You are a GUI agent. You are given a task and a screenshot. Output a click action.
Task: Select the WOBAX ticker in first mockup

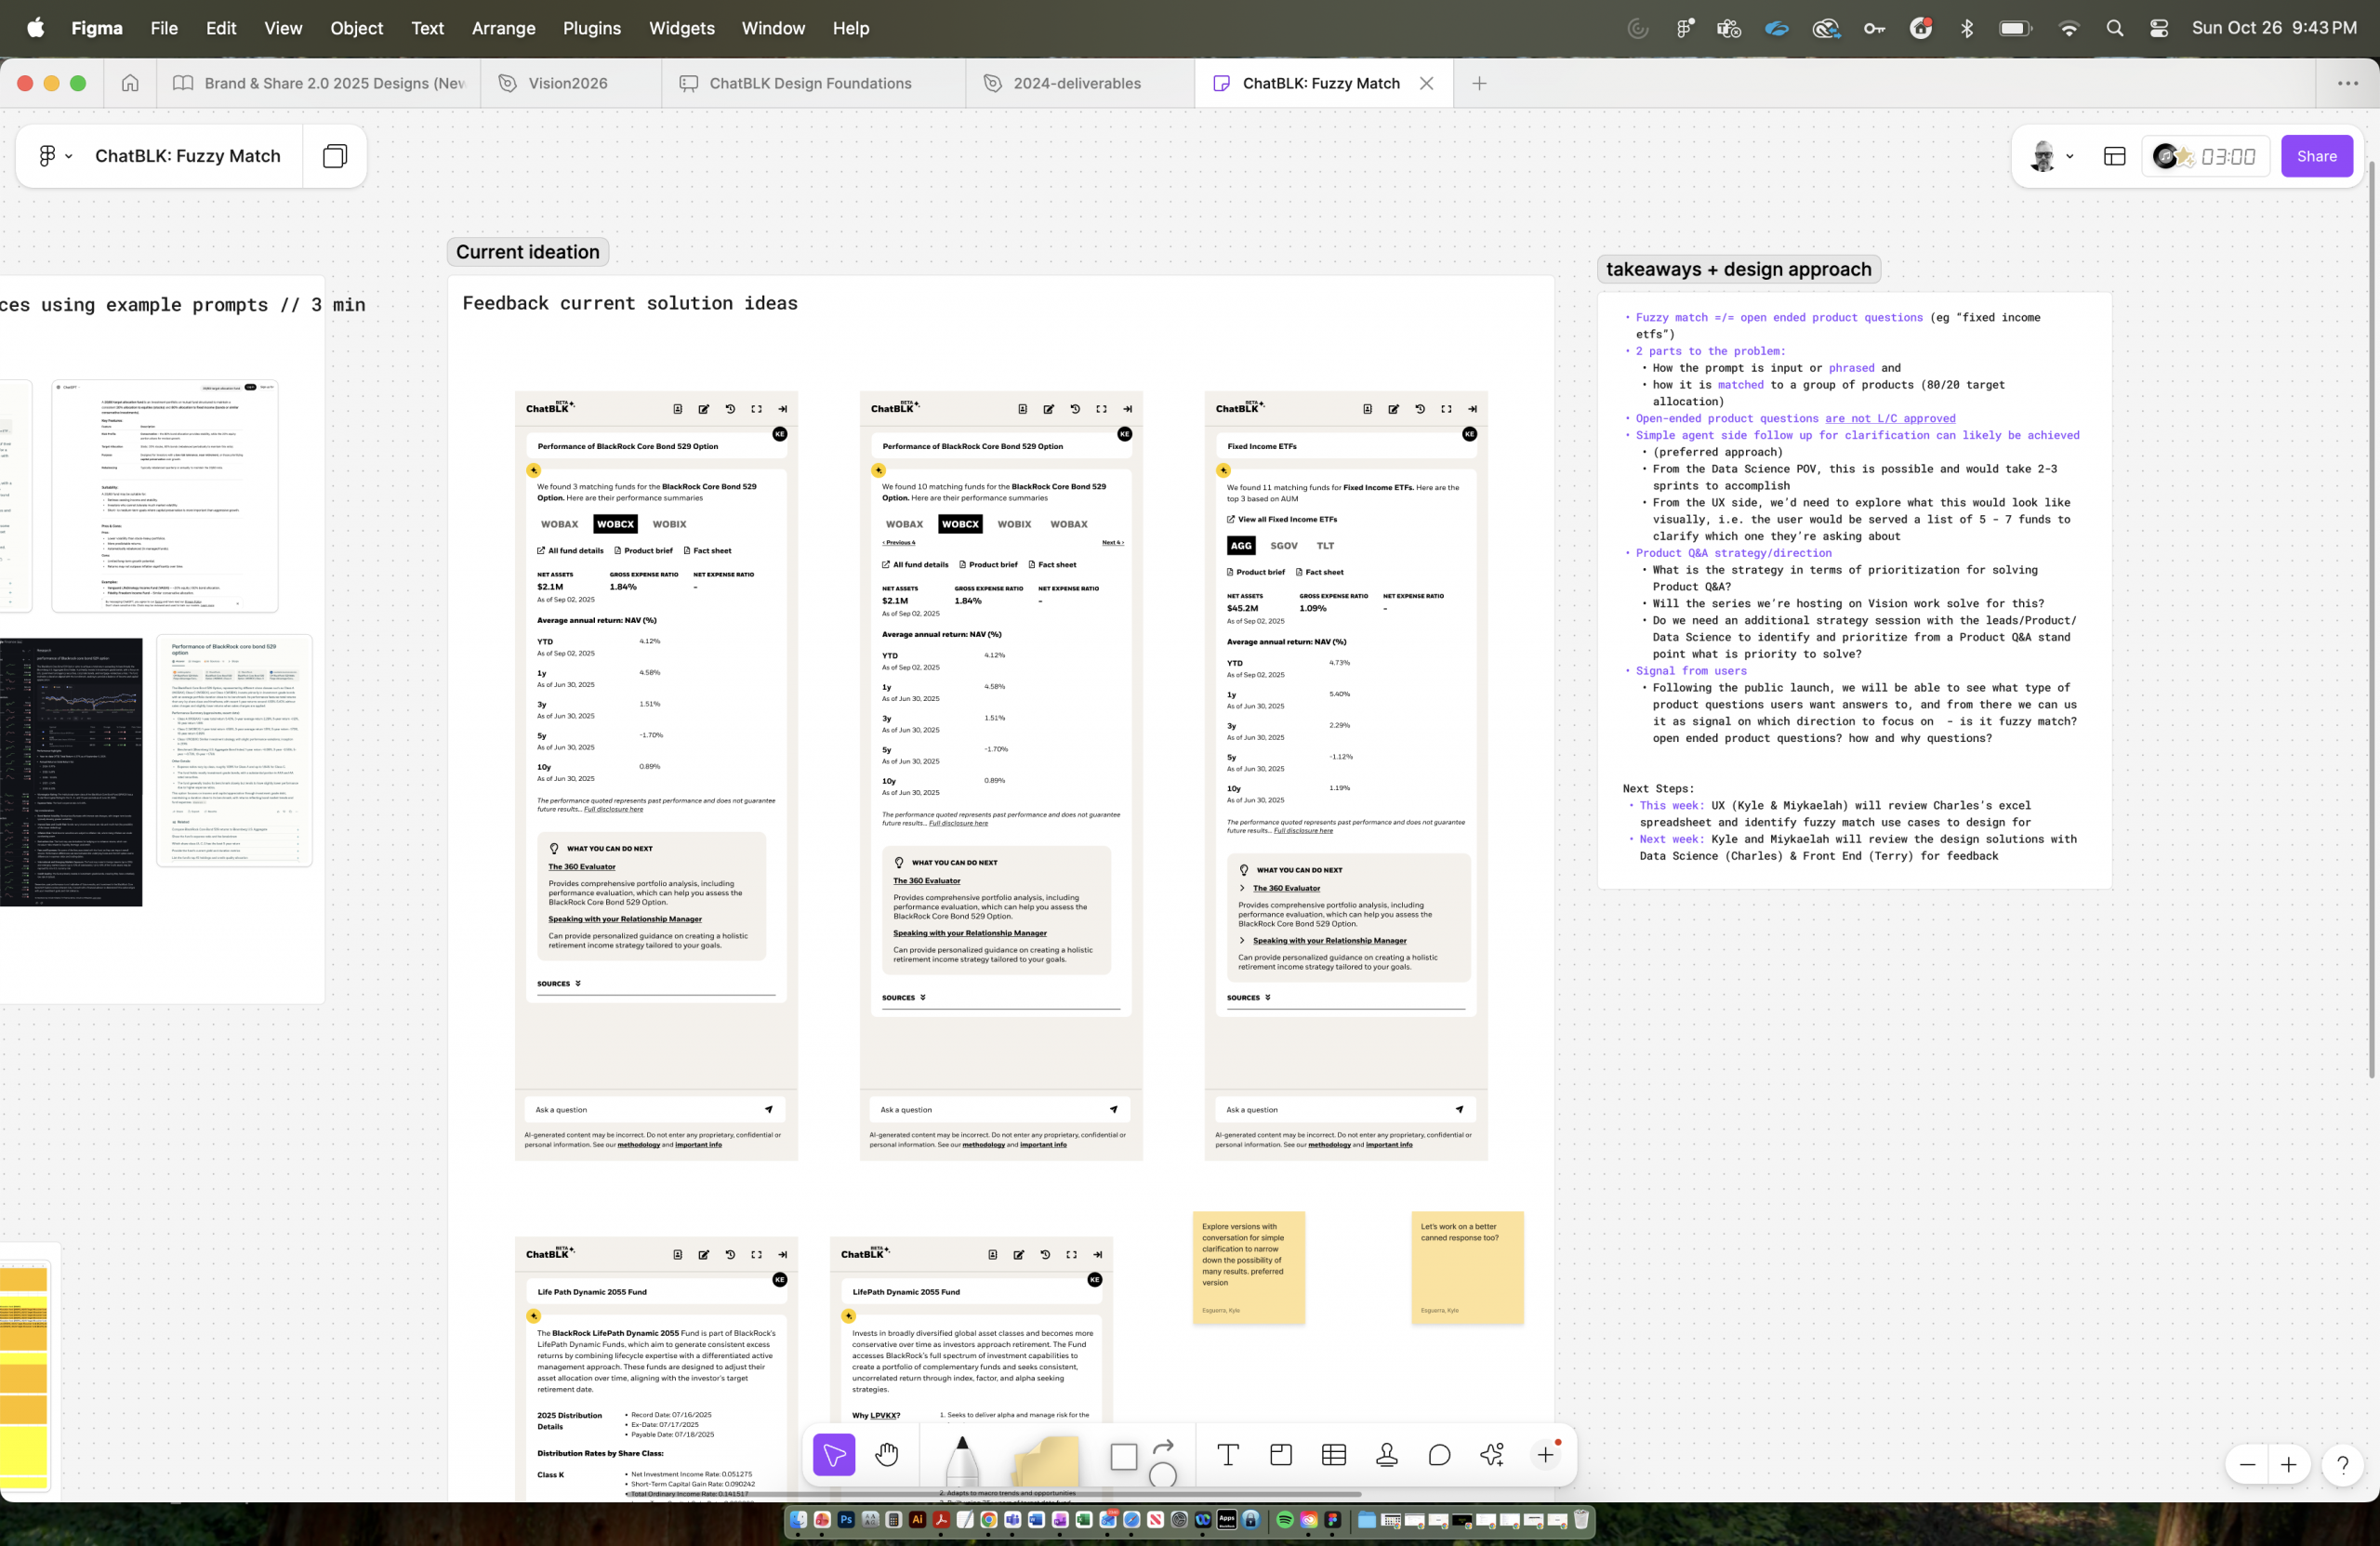coord(559,524)
